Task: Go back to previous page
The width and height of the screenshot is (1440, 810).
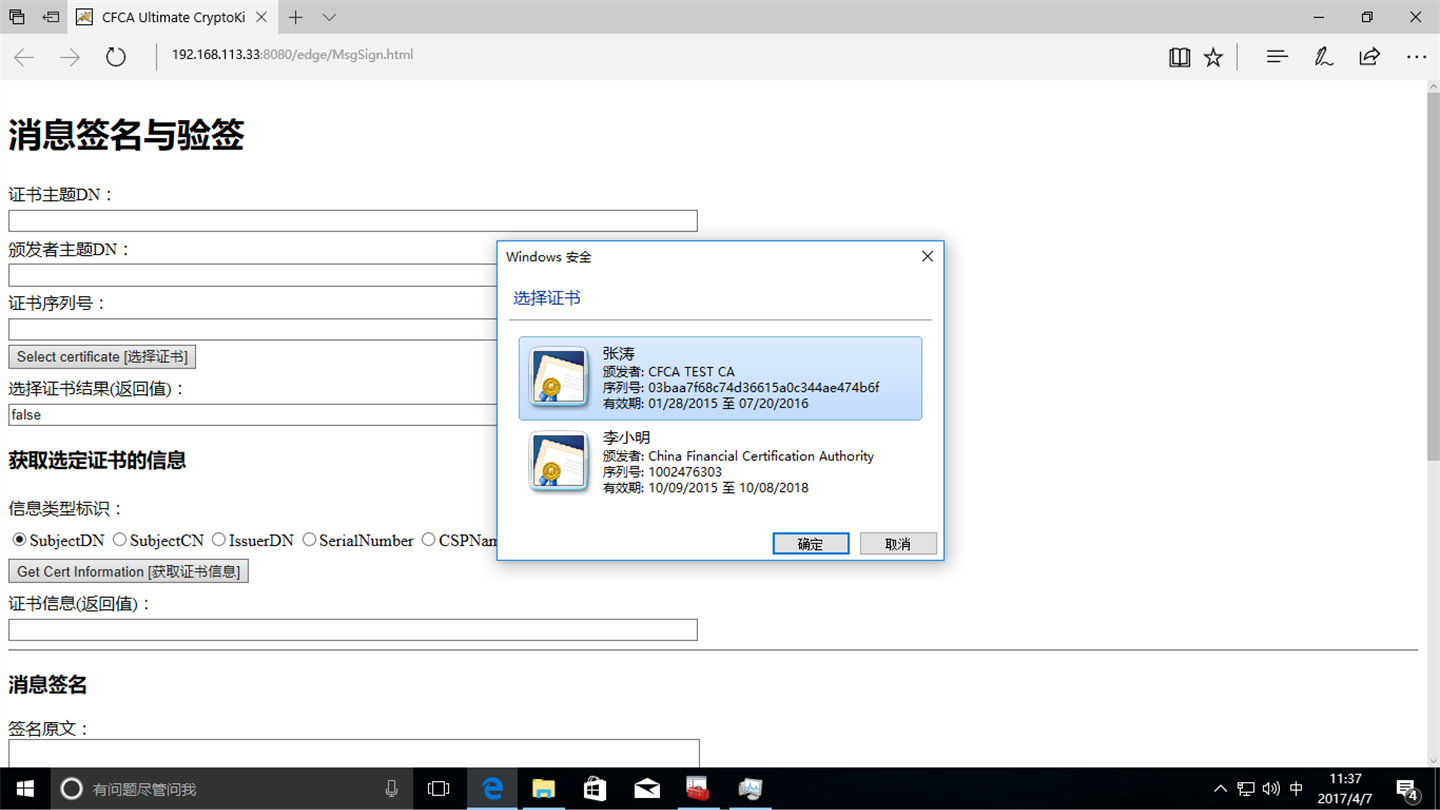Action: (24, 57)
